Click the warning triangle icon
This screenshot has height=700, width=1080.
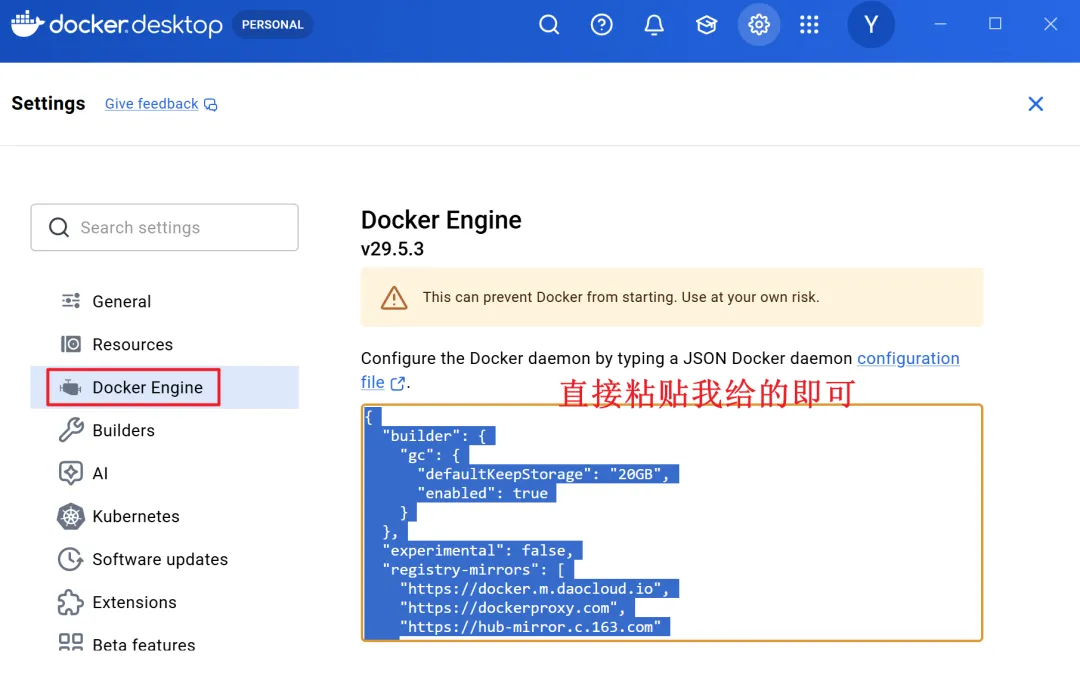click(x=394, y=298)
